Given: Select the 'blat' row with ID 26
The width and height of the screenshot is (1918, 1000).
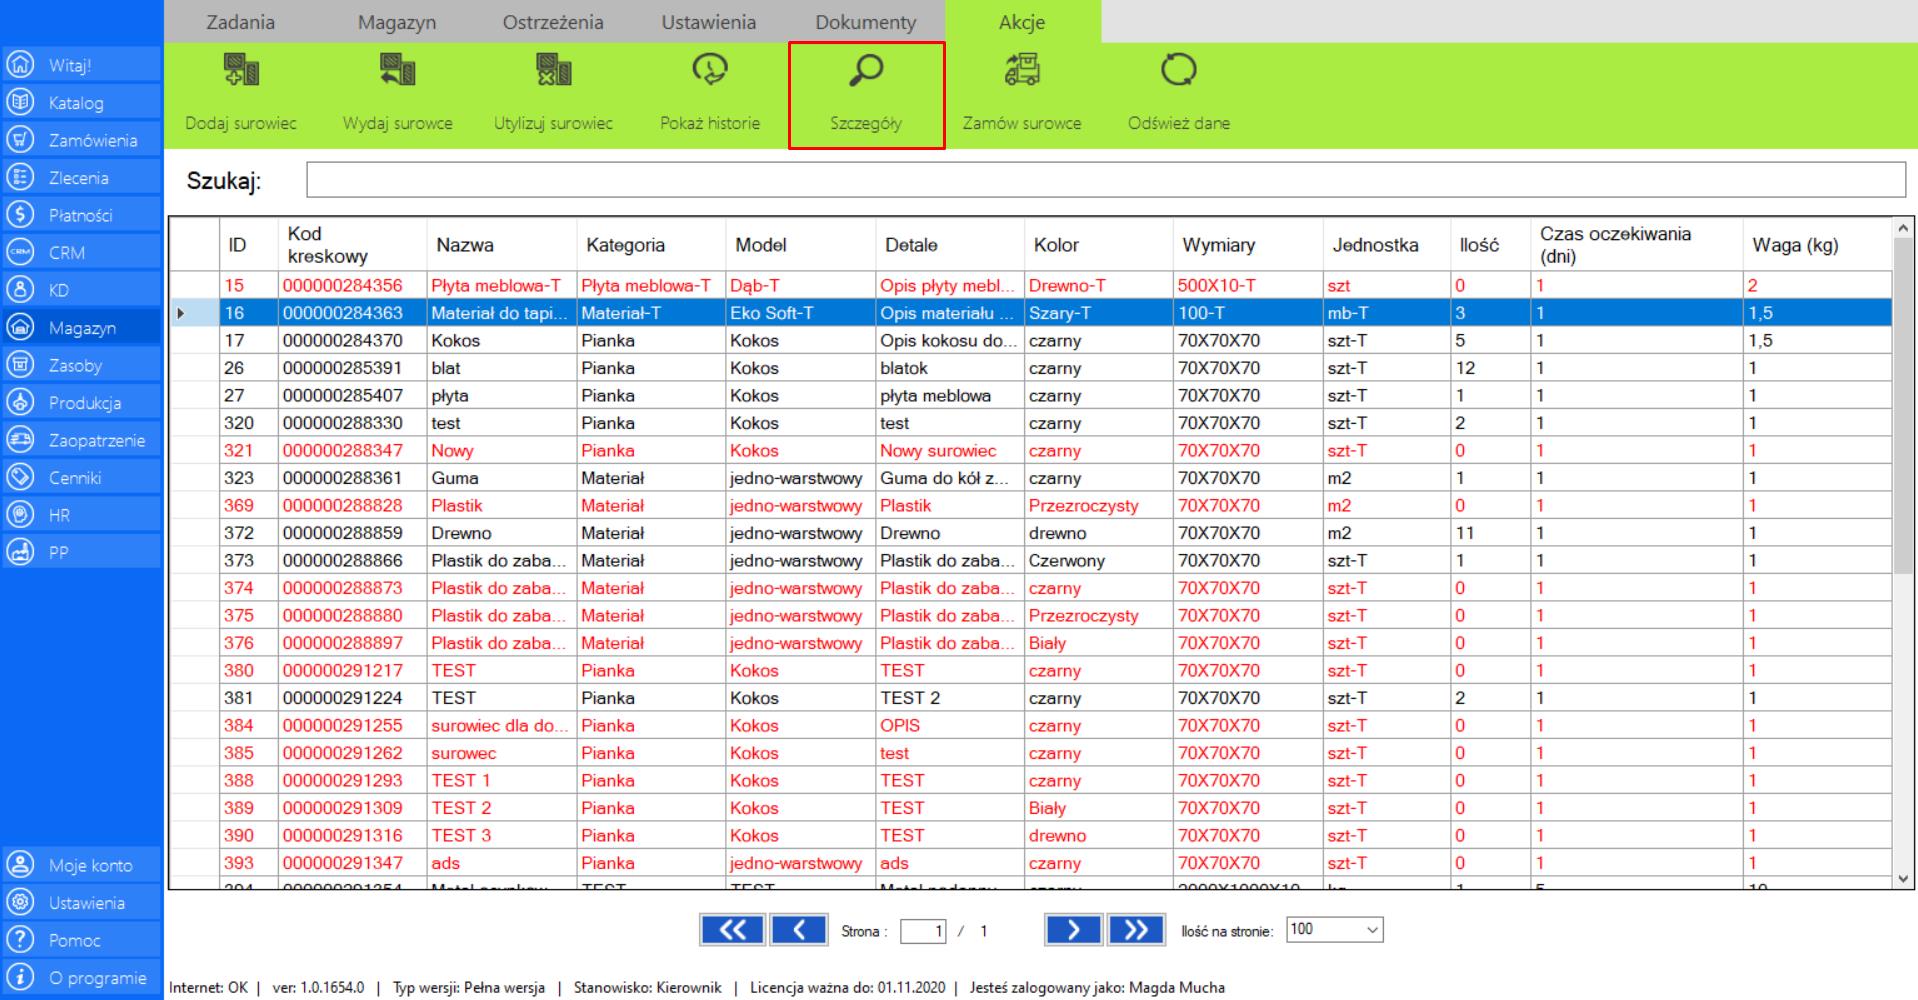Looking at the screenshot, I should [x=1030, y=368].
